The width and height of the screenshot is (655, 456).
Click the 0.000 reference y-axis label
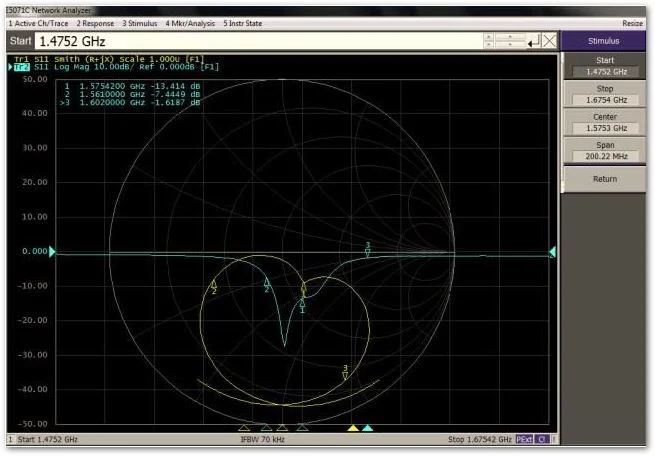[x=35, y=251]
